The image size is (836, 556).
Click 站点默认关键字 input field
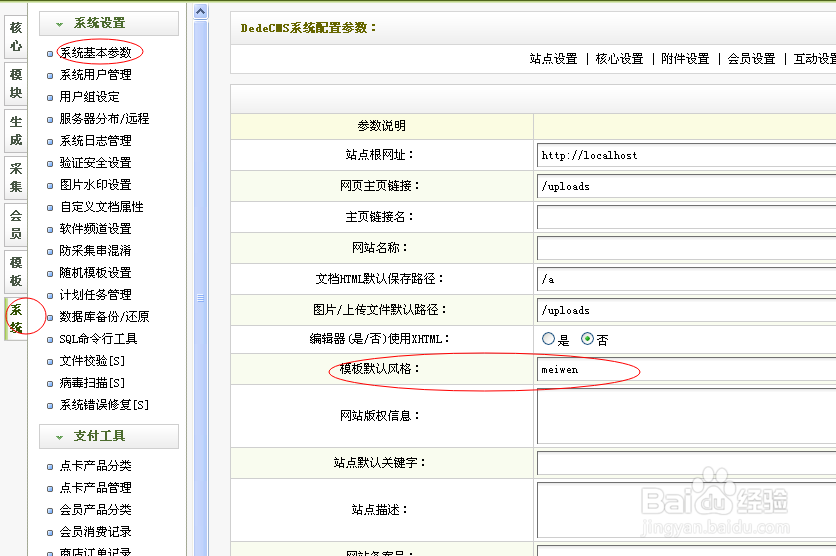[x=686, y=463]
